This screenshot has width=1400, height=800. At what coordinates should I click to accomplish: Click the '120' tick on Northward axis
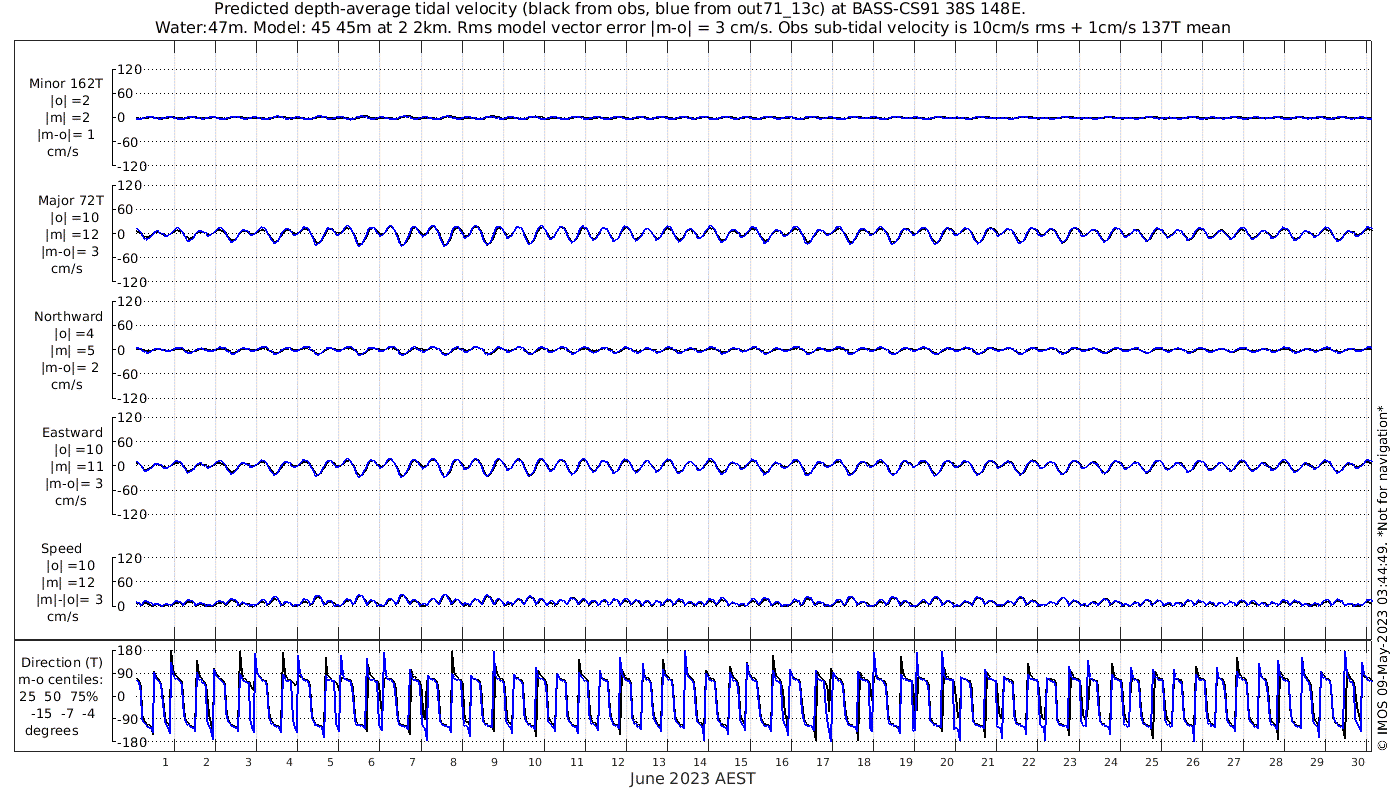click(131, 302)
